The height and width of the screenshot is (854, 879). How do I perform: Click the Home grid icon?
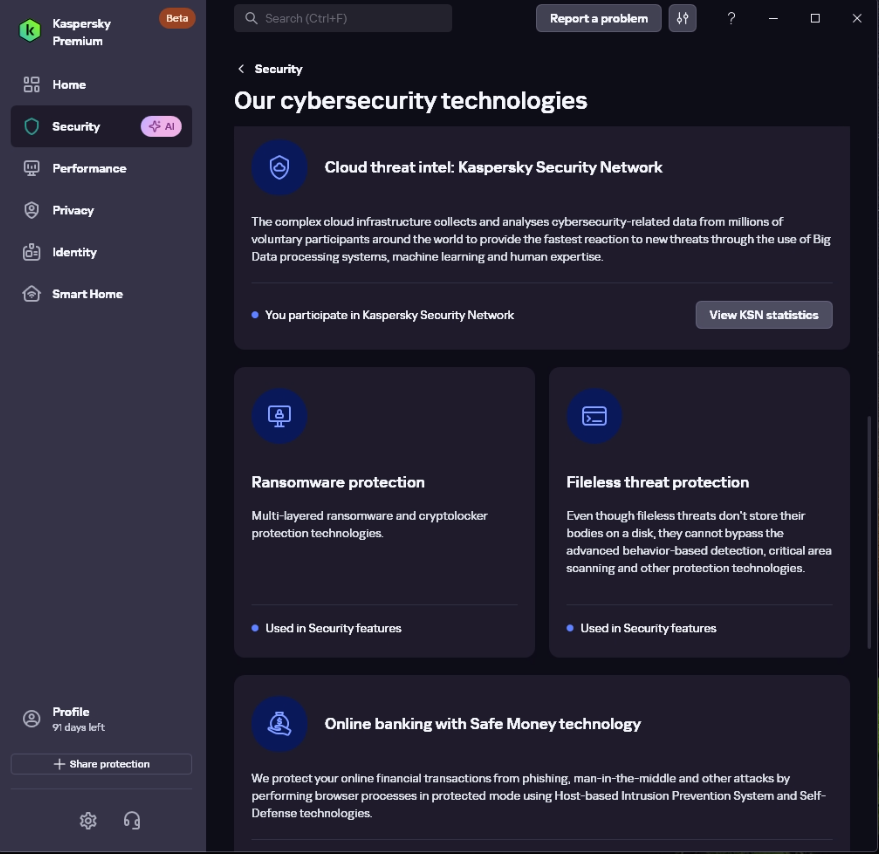31,85
